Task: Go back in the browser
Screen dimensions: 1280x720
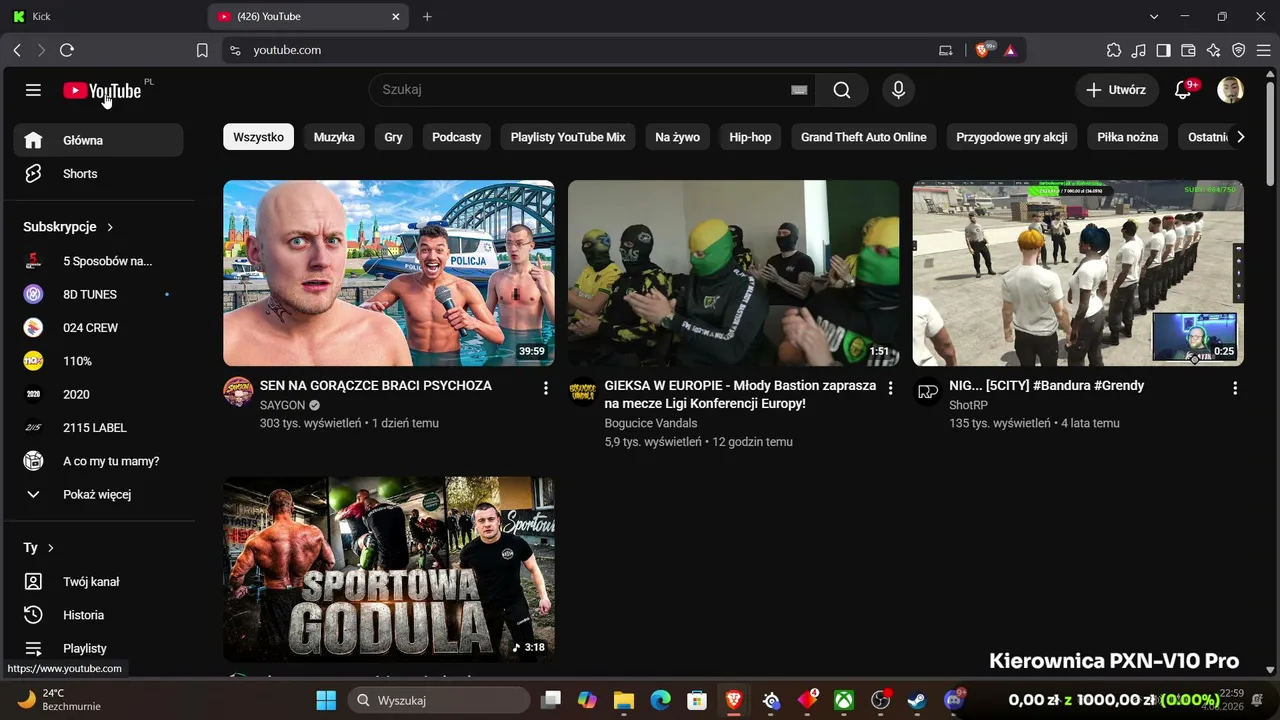Action: (17, 50)
